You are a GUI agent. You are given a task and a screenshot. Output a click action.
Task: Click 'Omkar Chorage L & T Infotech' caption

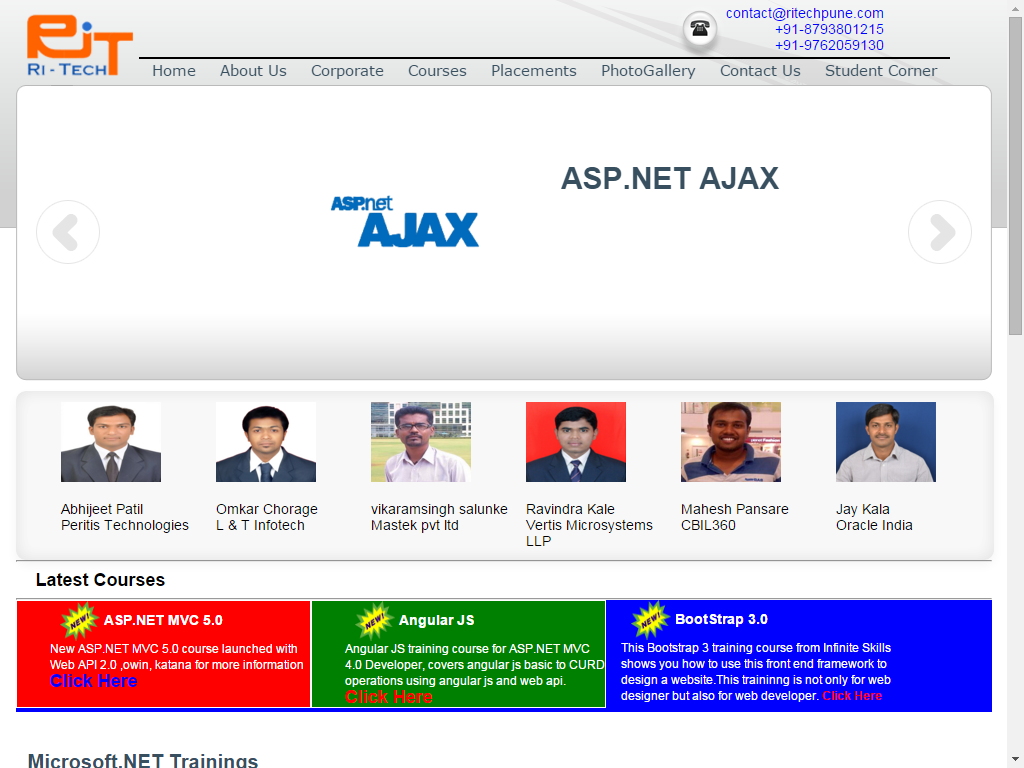(267, 517)
